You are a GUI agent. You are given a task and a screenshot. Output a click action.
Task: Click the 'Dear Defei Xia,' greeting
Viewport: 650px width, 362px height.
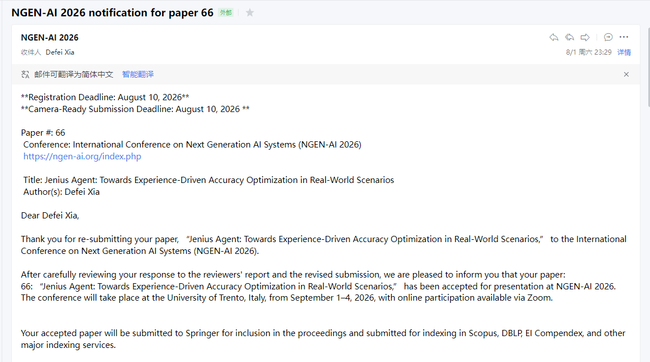click(50, 215)
